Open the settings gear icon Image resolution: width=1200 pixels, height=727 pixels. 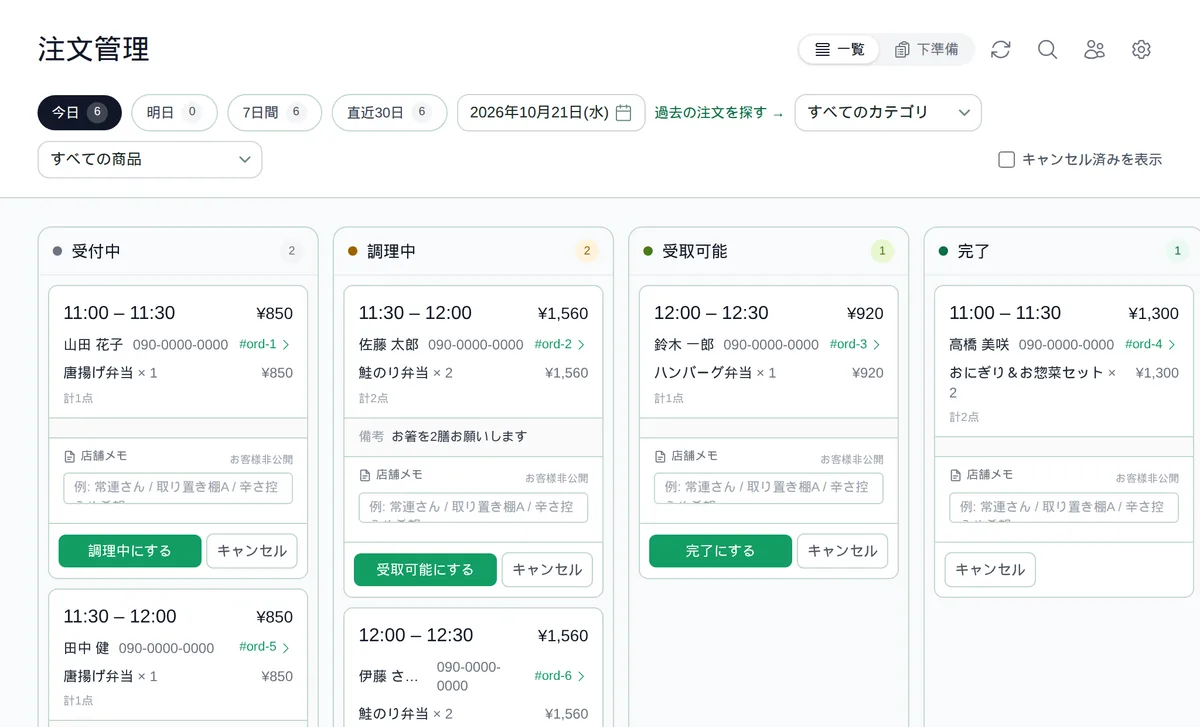coord(1141,49)
